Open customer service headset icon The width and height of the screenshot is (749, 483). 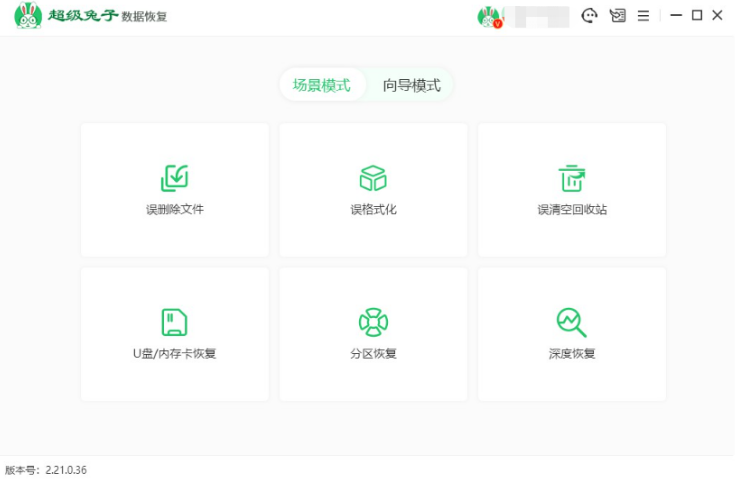pos(590,16)
